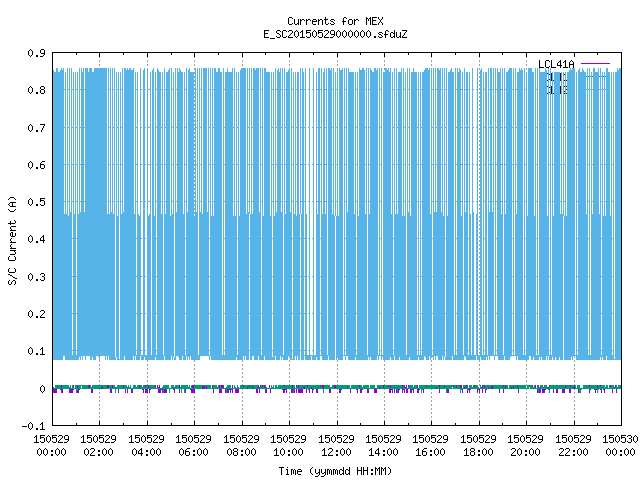Click the 0.2 y-axis tick label

(x=36, y=314)
